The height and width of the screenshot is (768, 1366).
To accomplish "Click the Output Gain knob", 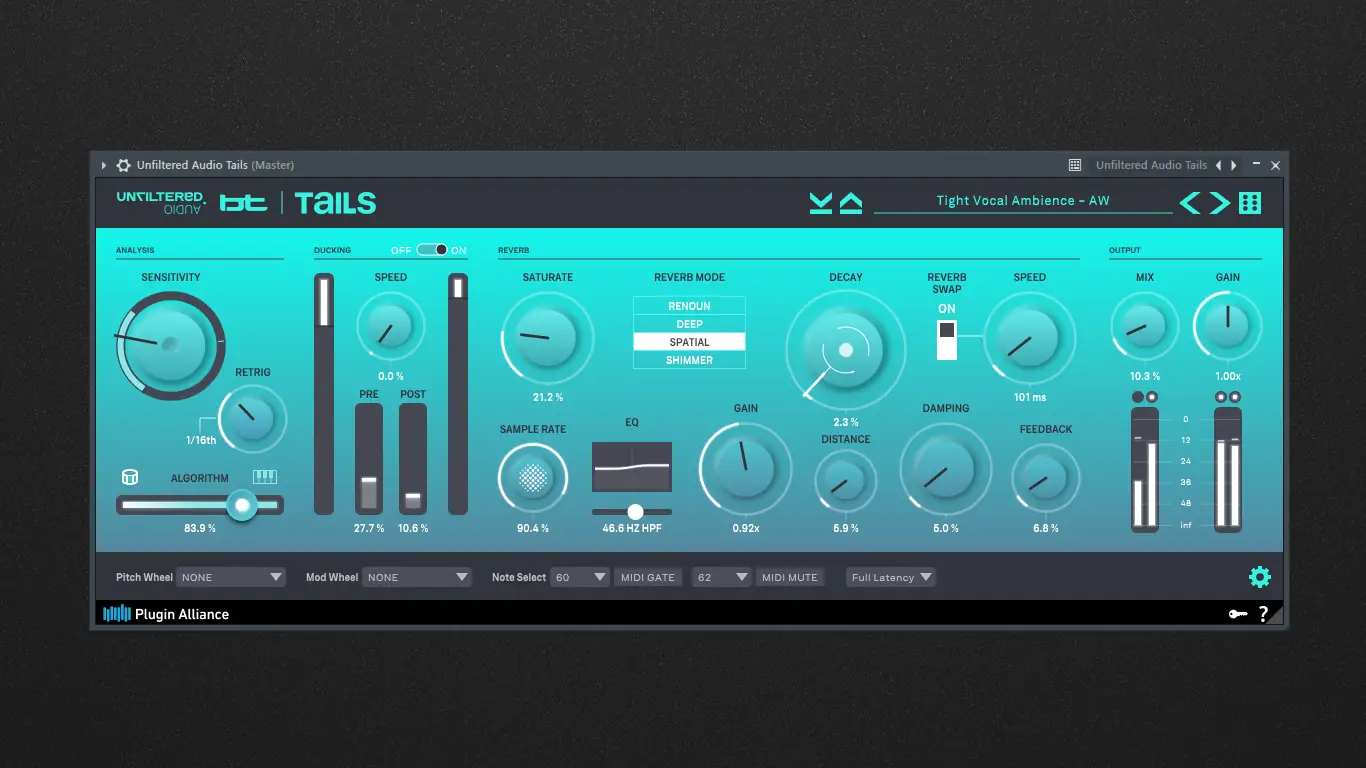I will click(1228, 325).
